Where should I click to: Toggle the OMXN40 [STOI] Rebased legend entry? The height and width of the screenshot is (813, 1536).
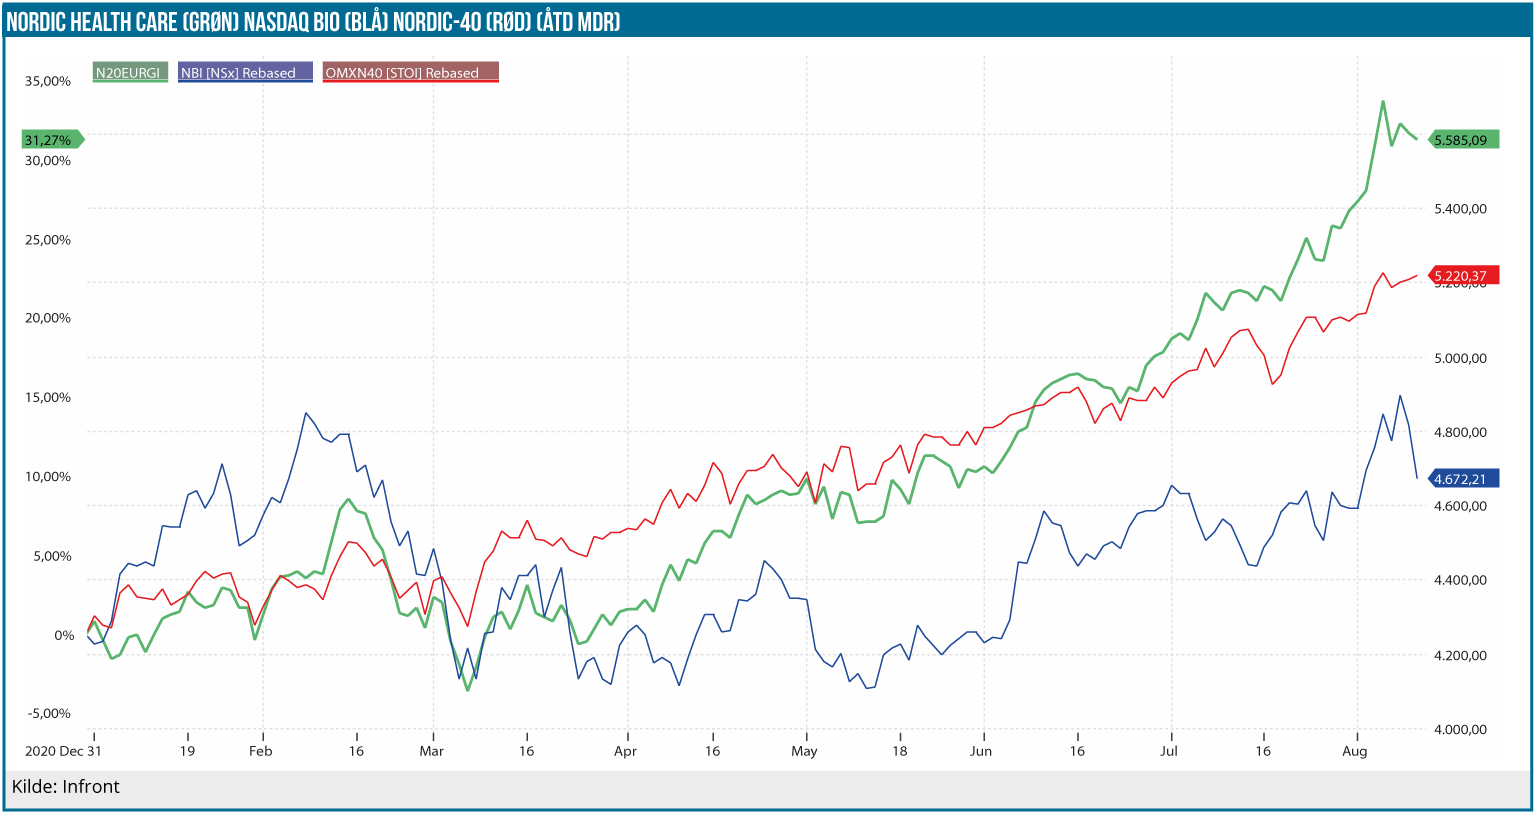tap(410, 72)
